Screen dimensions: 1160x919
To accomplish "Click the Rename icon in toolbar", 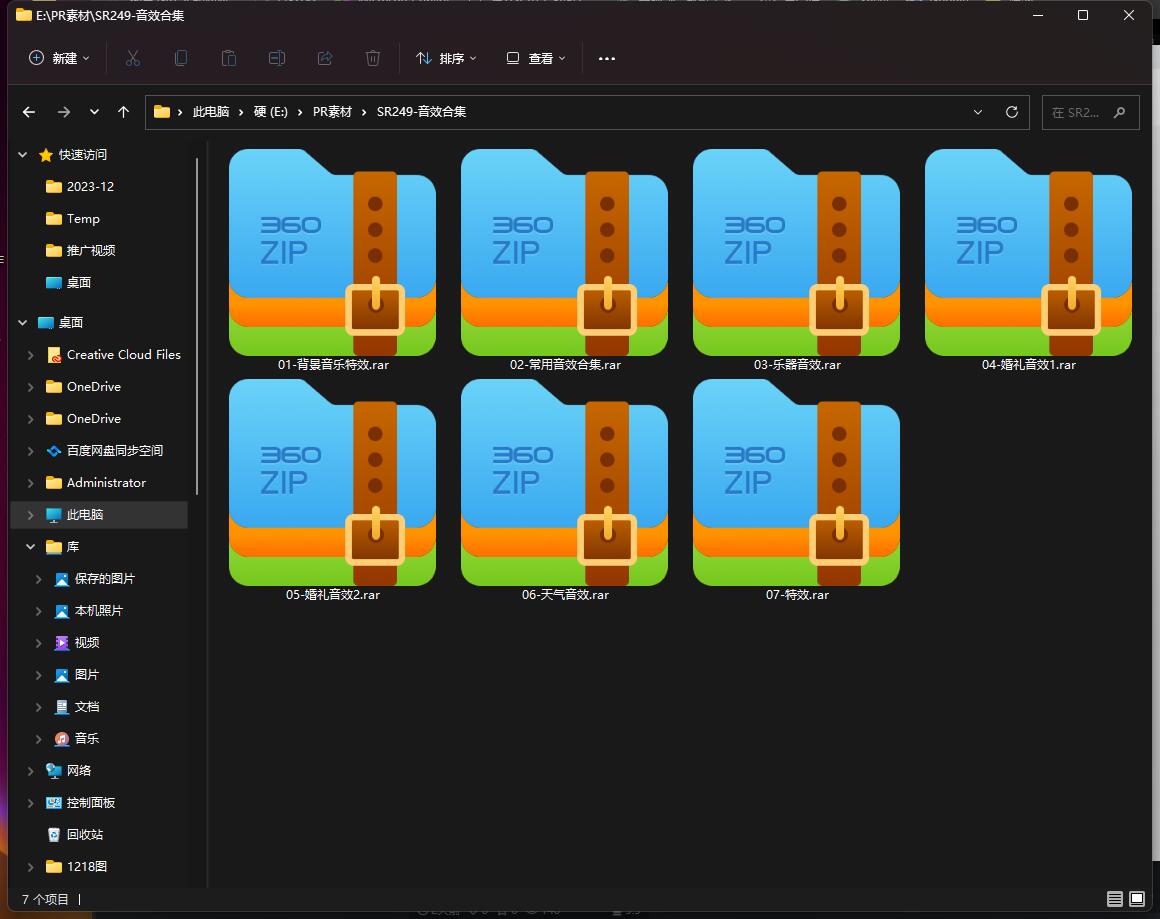I will tap(277, 58).
